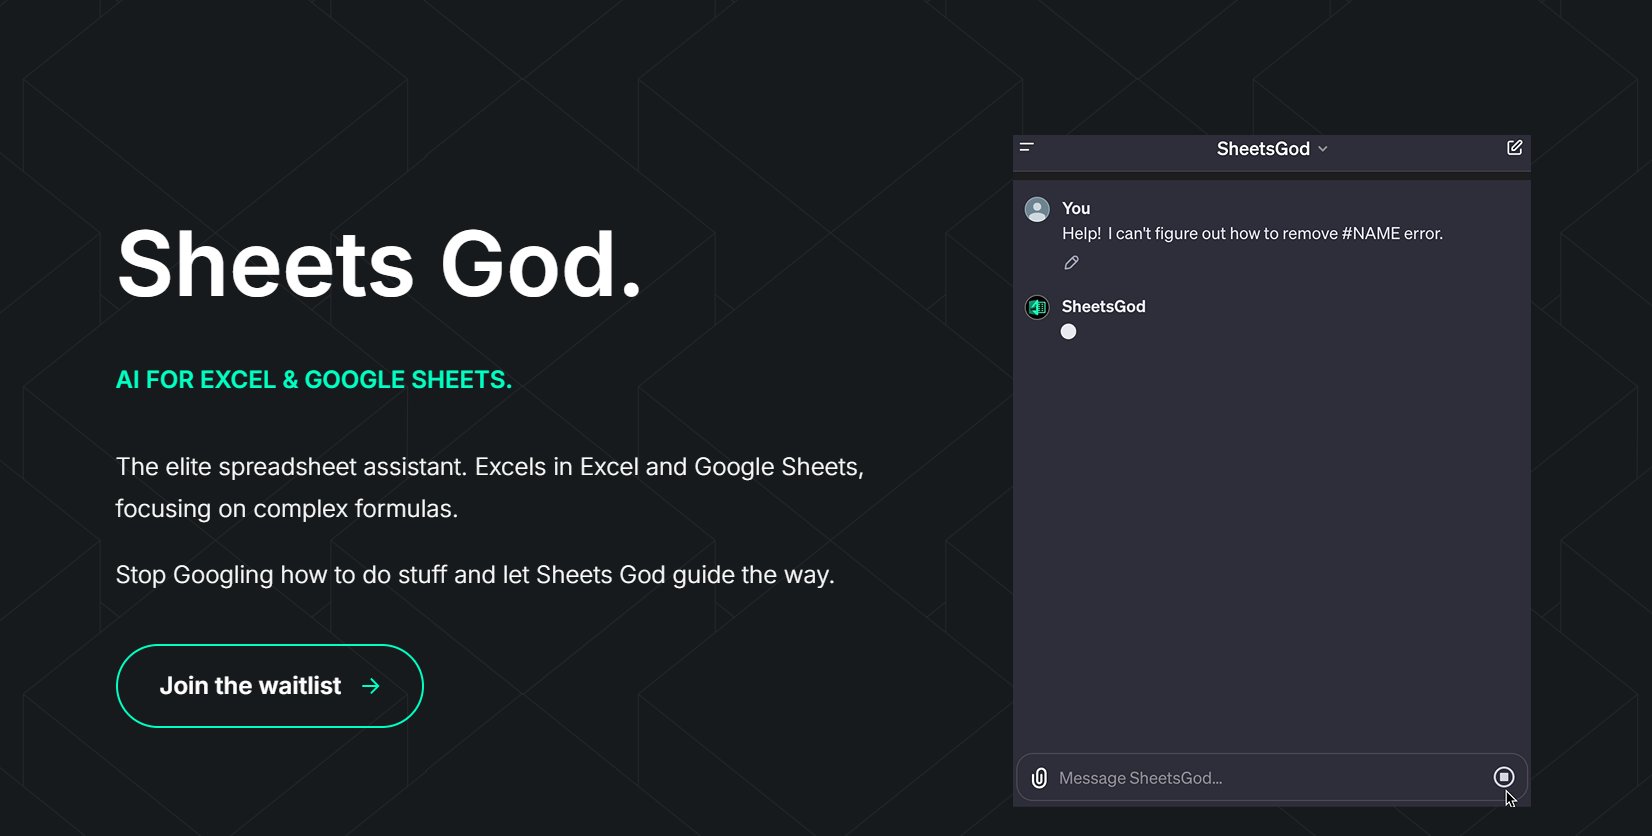Click the large "Sheets God." heading
This screenshot has width=1652, height=836.
[378, 265]
